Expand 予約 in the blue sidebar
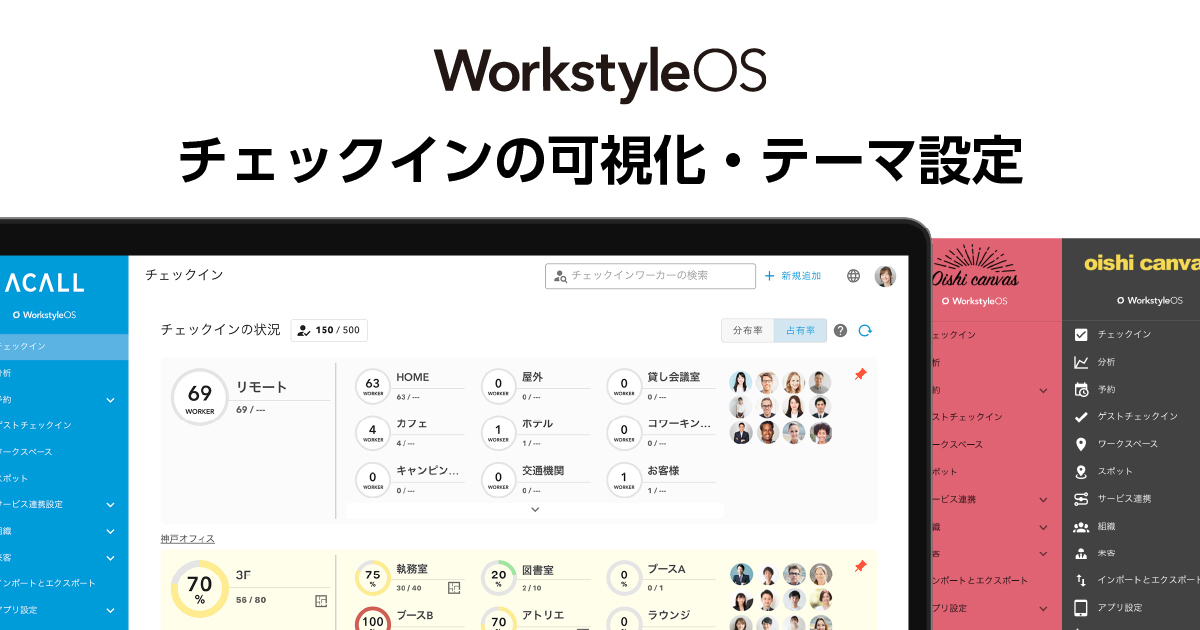Image resolution: width=1200 pixels, height=630 pixels. (x=110, y=399)
